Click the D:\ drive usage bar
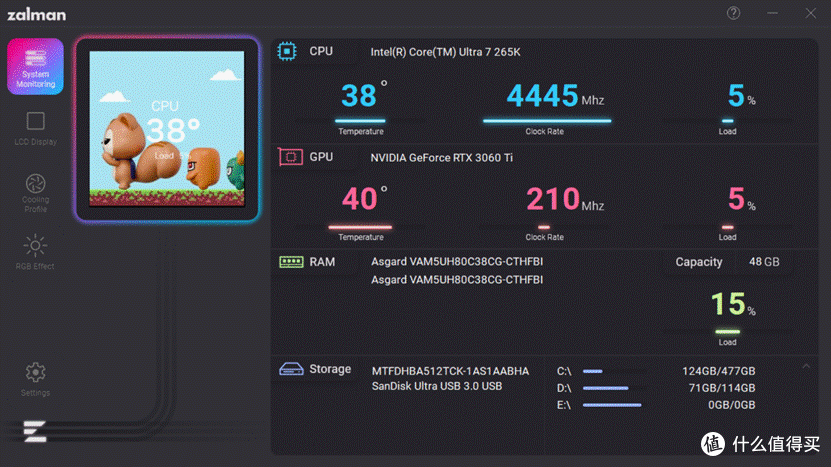 point(606,388)
